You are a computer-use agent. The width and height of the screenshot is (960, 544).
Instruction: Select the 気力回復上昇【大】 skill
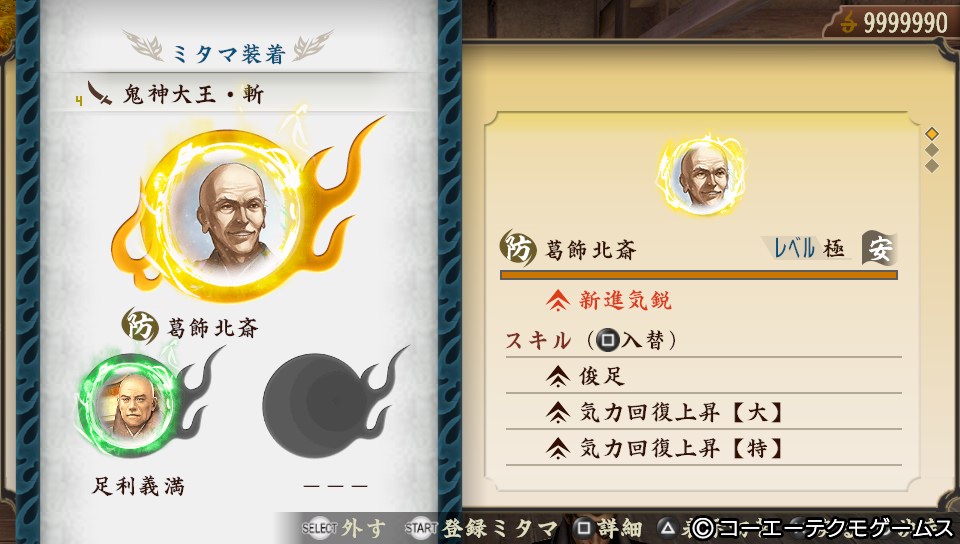pyautogui.click(x=703, y=412)
